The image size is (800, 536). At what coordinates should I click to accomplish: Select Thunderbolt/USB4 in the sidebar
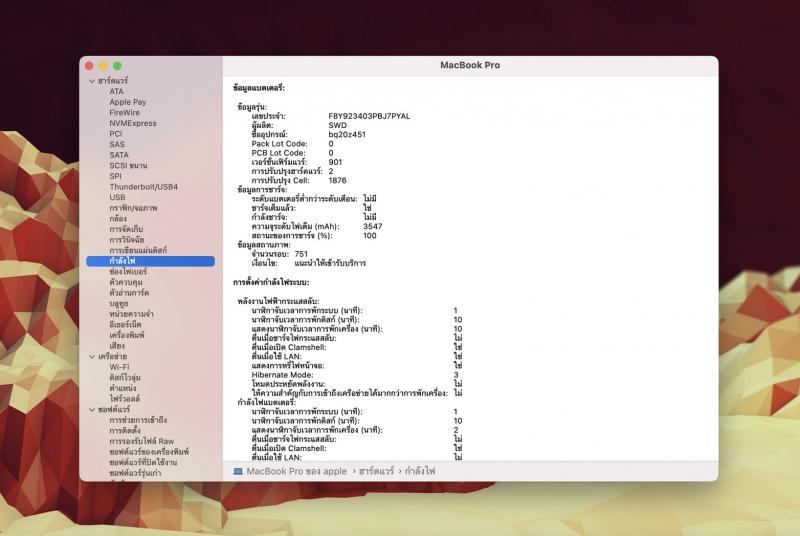click(x=143, y=187)
